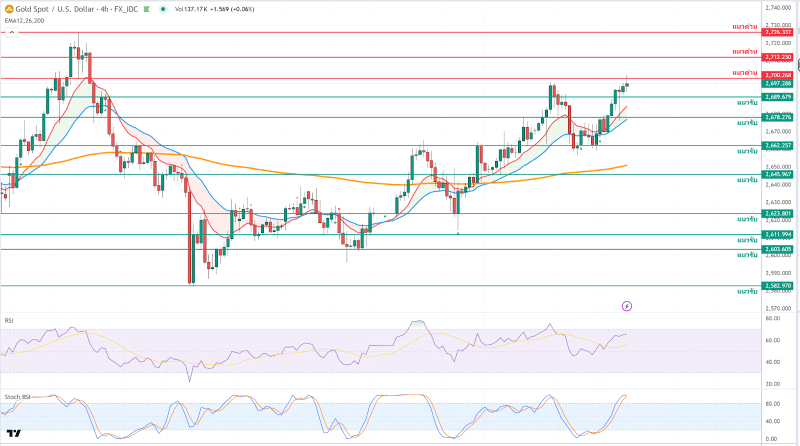This screenshot has height=446, width=800.
Task: Click the TradingView logo in bottom-left corner
Action: (x=14, y=433)
